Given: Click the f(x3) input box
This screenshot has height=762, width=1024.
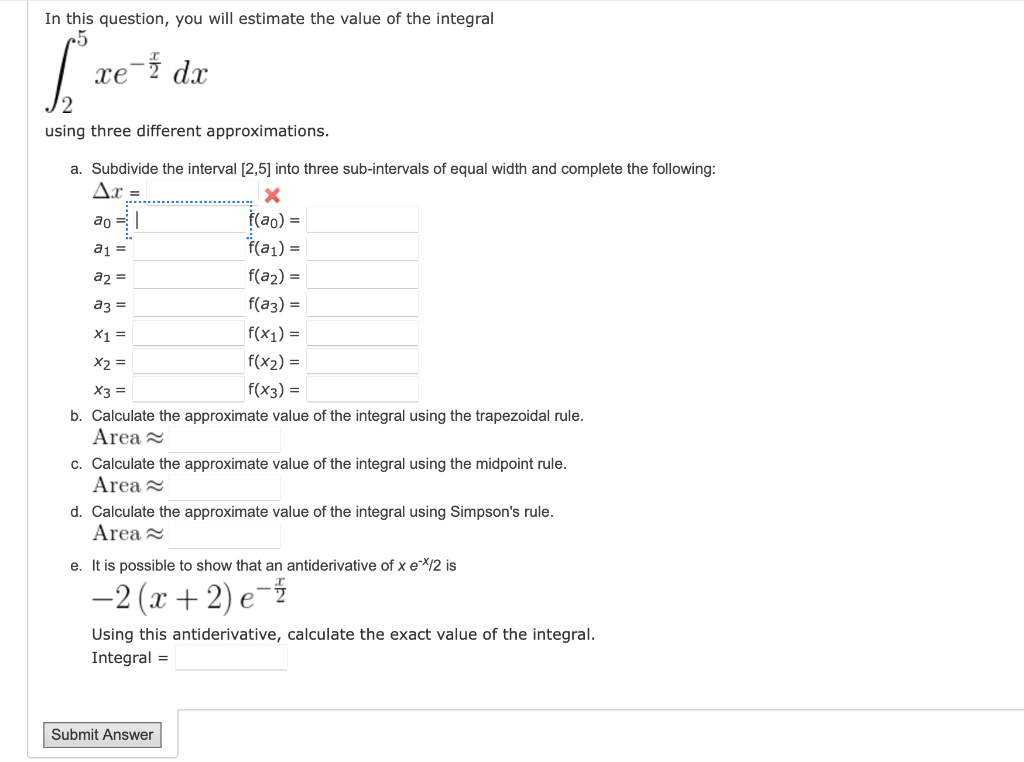Looking at the screenshot, I should click(361, 389).
